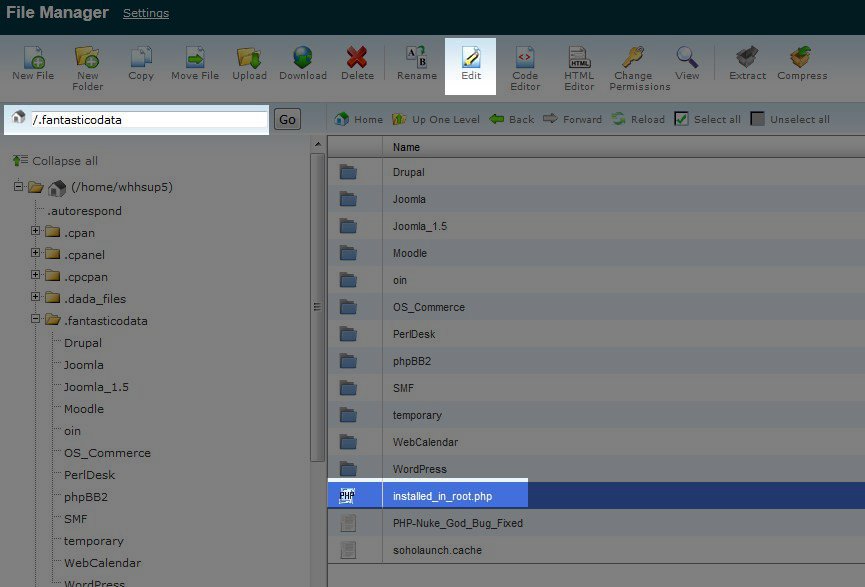The image size is (865, 587).
Task: Check the Select all checkbox
Action: click(681, 119)
